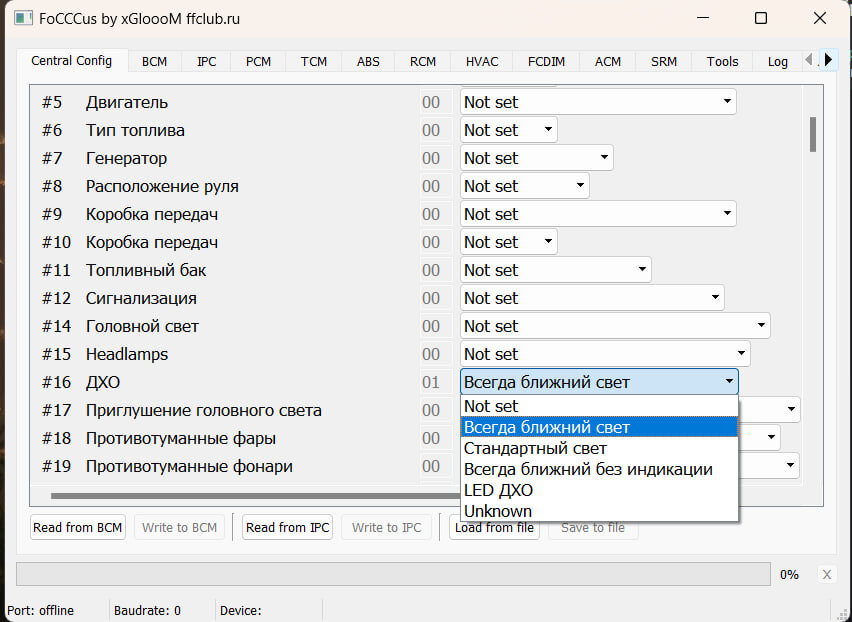Expand the #12 Сигнализация dropdown
The height and width of the screenshot is (622, 852).
tap(592, 298)
